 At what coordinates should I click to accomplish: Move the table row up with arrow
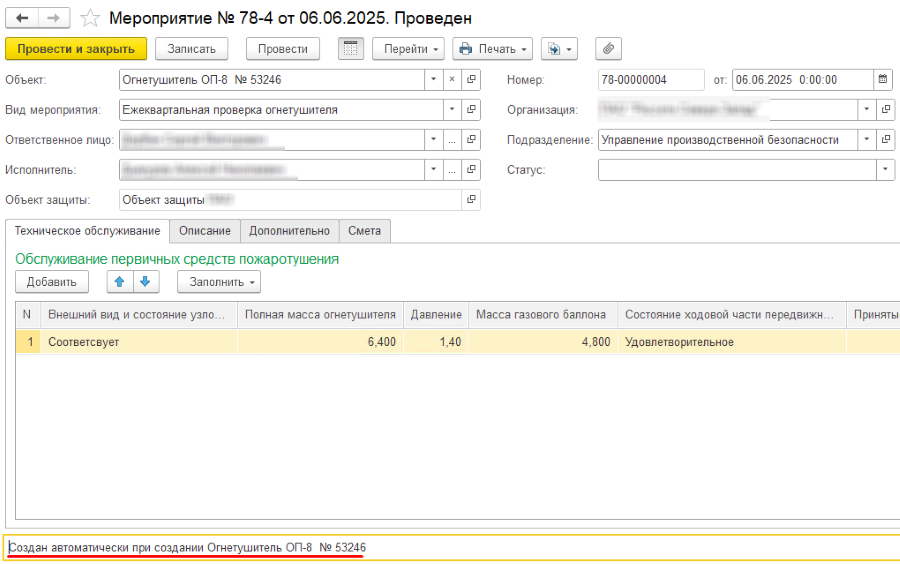(x=120, y=282)
